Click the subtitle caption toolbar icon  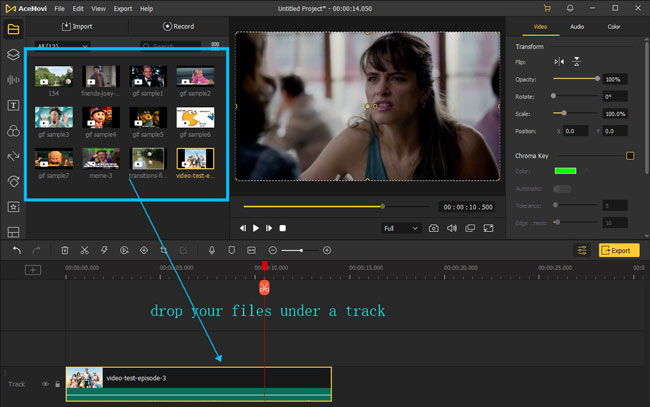251,250
